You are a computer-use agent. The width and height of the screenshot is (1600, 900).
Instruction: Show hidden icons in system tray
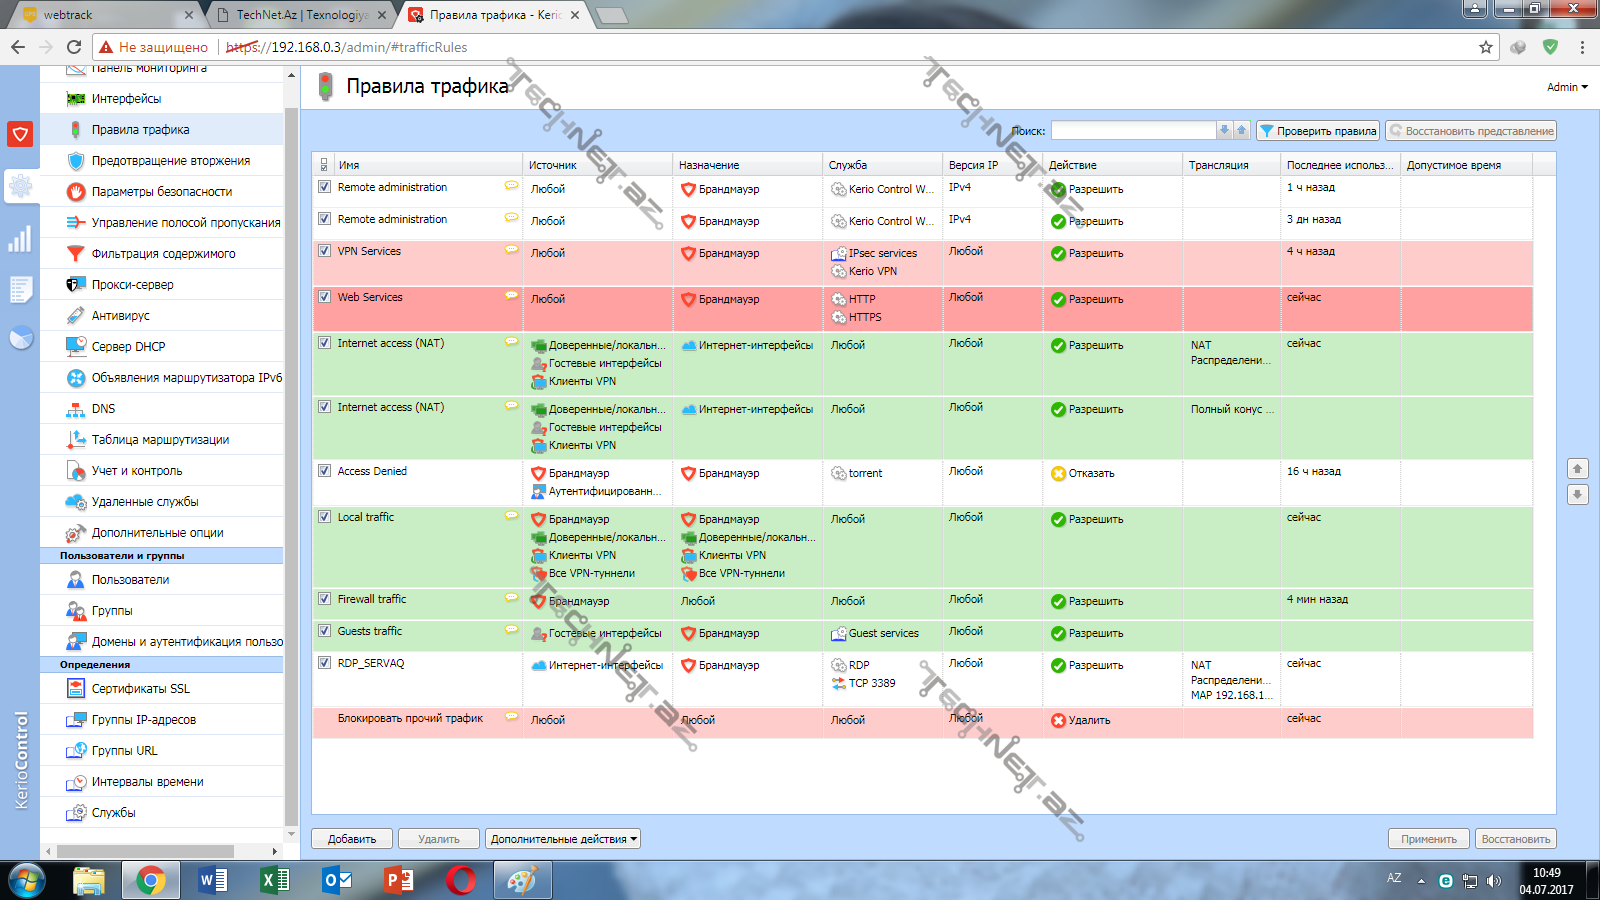[1421, 881]
